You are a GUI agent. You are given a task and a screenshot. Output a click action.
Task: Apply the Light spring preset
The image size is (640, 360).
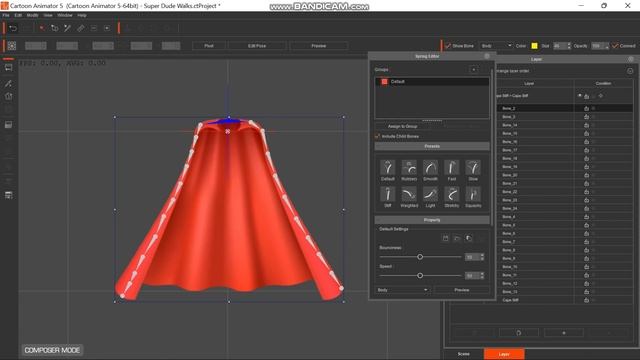point(430,194)
